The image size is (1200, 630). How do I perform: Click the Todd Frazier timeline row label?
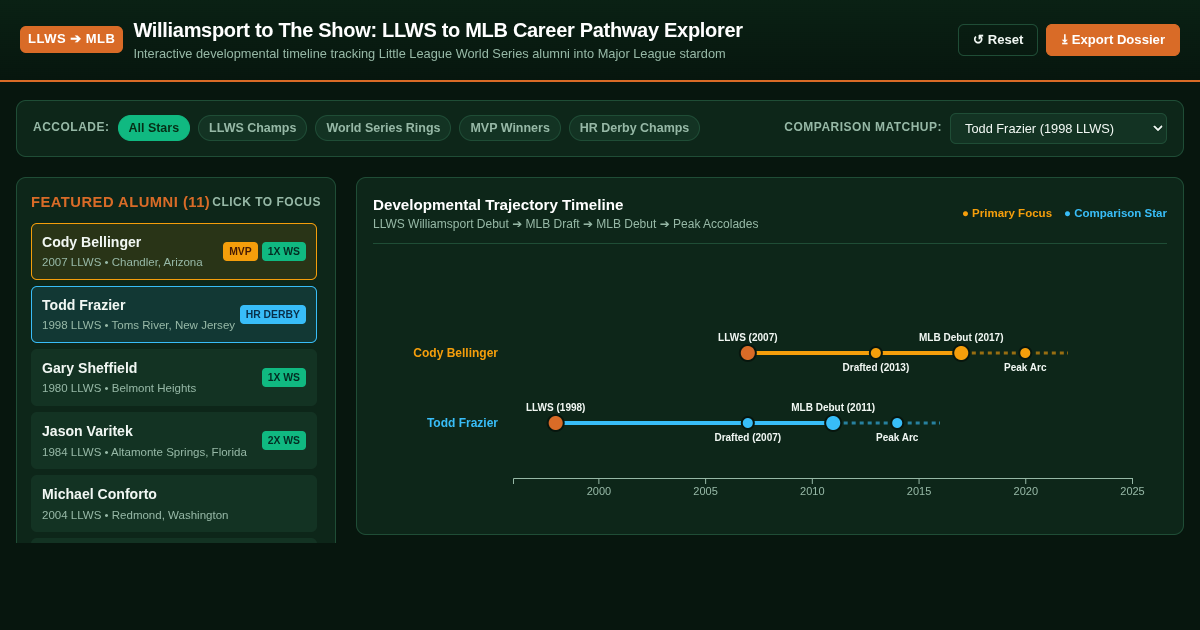pyautogui.click(x=462, y=423)
